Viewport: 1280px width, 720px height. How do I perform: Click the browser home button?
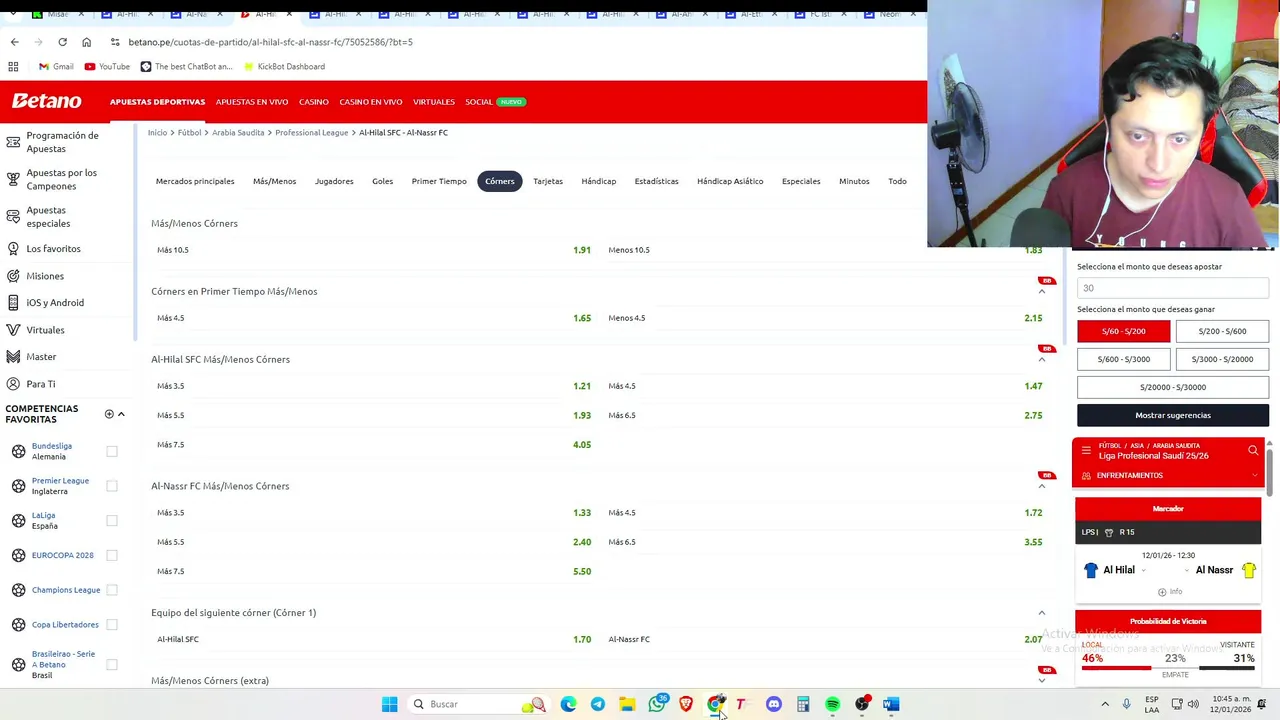click(86, 42)
